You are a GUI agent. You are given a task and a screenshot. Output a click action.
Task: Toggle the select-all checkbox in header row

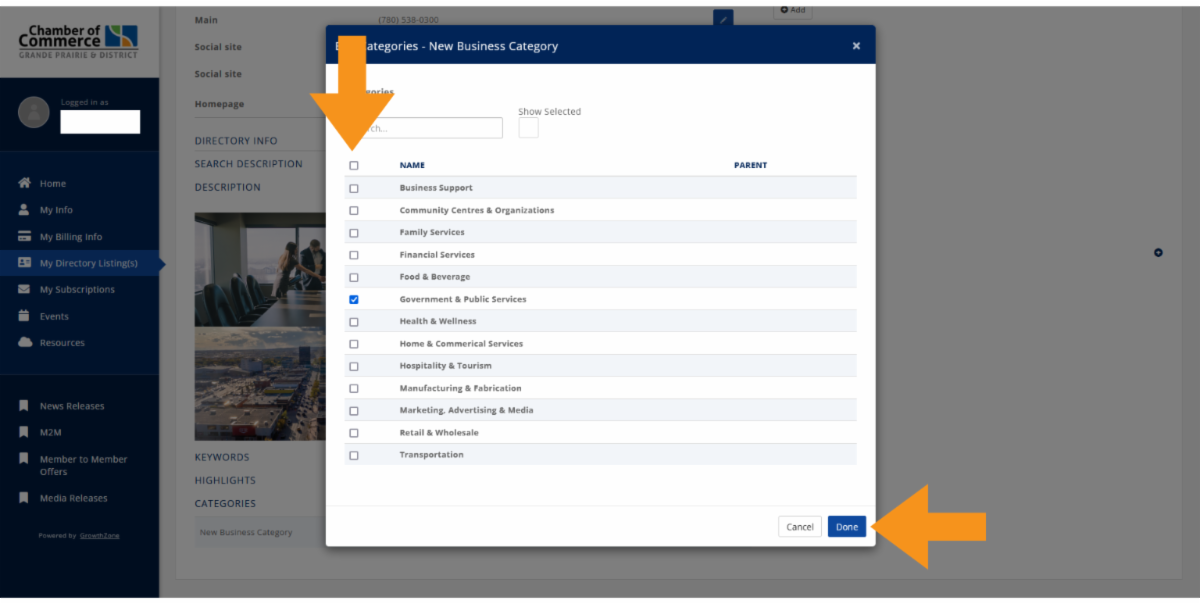[354, 166]
